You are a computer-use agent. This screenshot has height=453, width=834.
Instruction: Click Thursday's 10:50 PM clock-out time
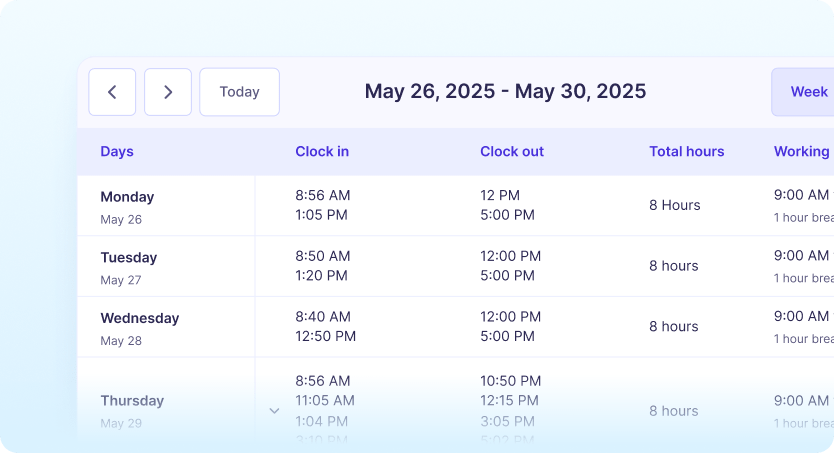pos(510,381)
